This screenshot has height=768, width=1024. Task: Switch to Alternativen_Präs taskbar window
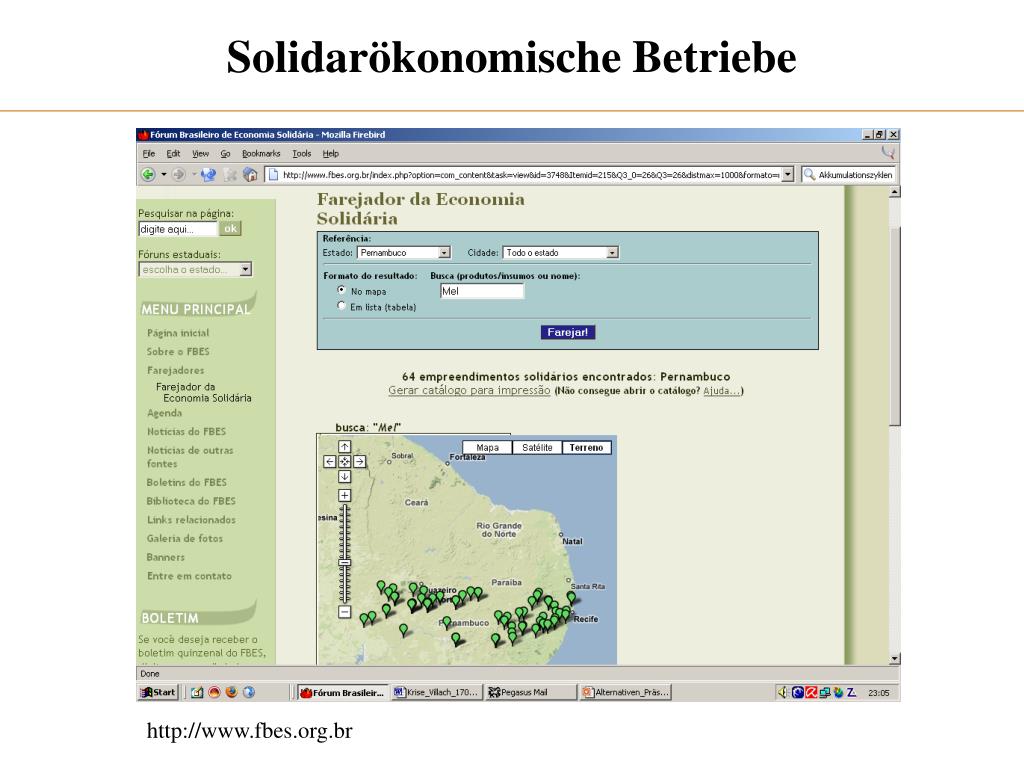(625, 692)
